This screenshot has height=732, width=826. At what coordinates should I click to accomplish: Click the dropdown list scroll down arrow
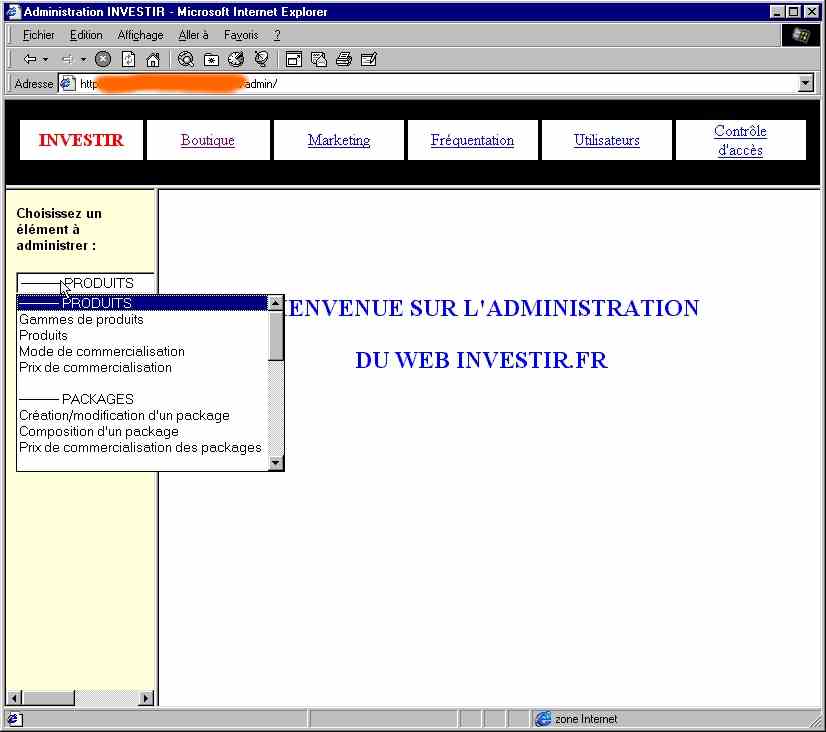[276, 462]
